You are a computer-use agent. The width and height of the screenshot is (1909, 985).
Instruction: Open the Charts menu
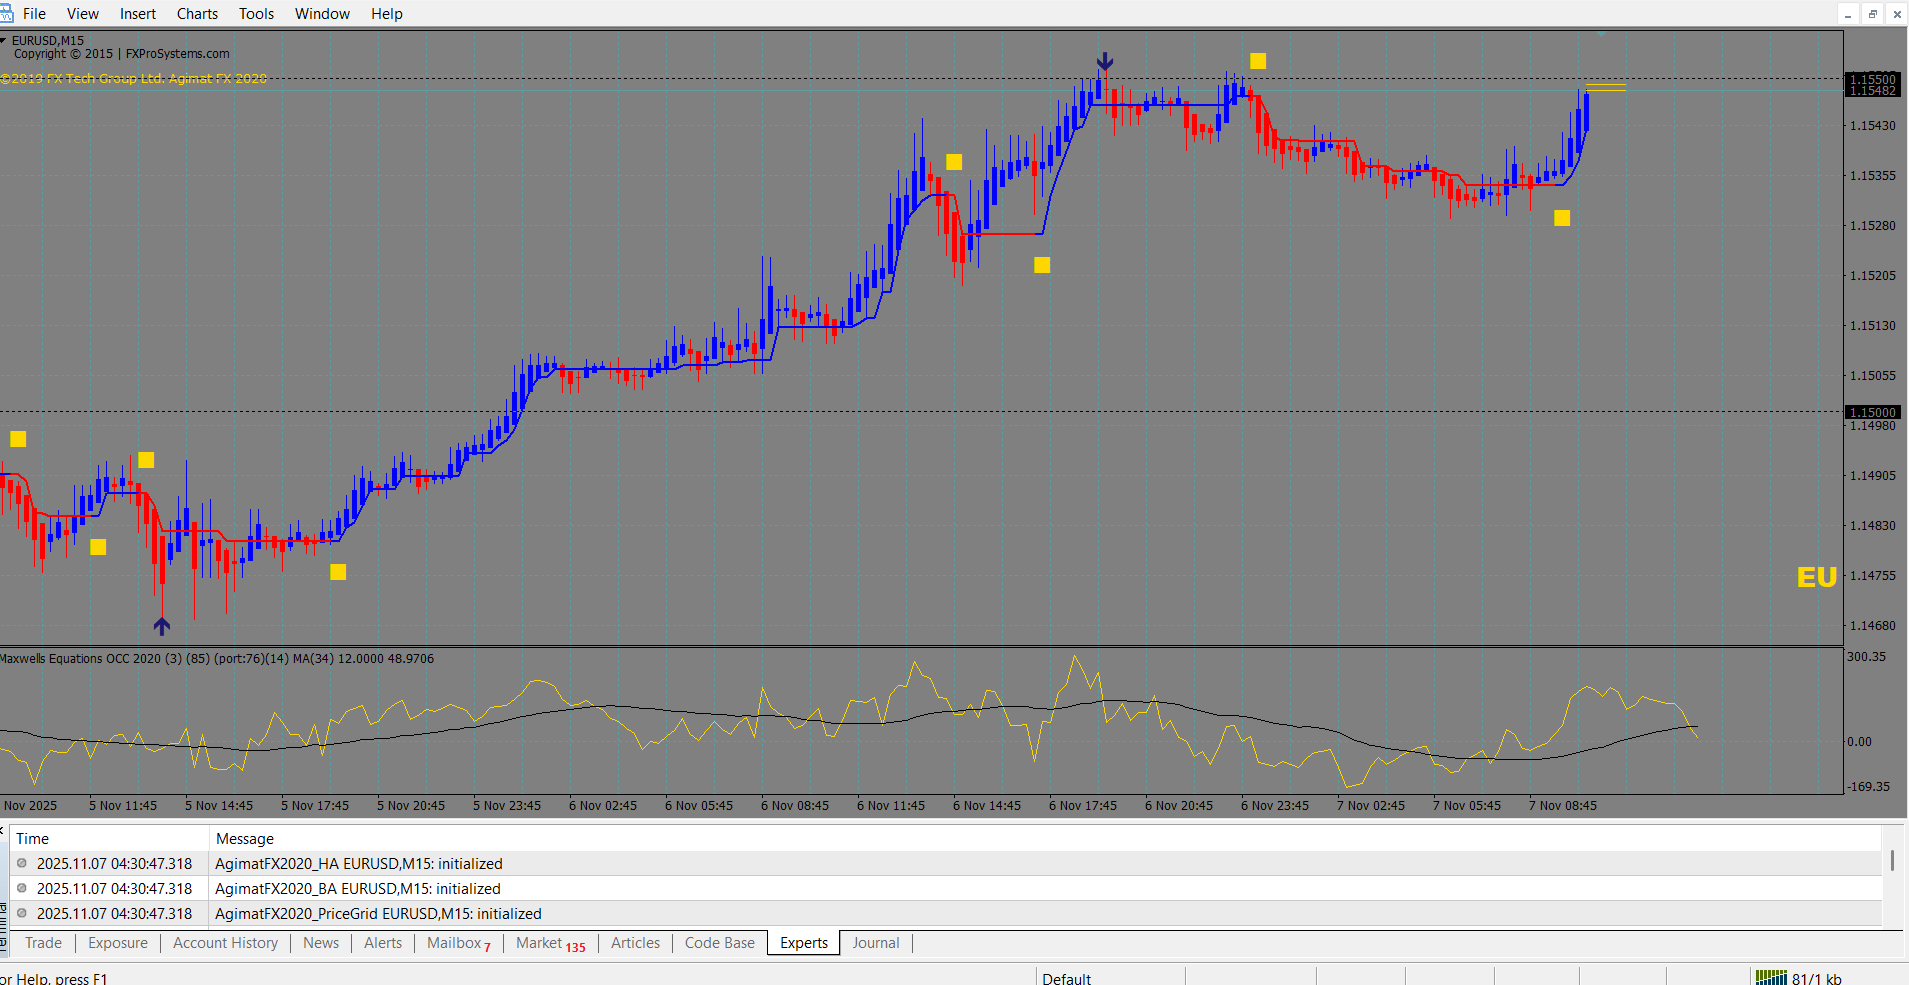click(197, 14)
